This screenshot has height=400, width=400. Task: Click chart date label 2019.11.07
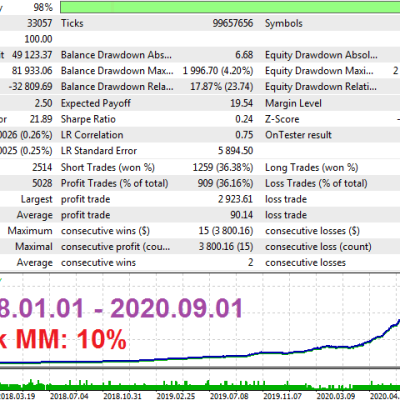(x=282, y=396)
